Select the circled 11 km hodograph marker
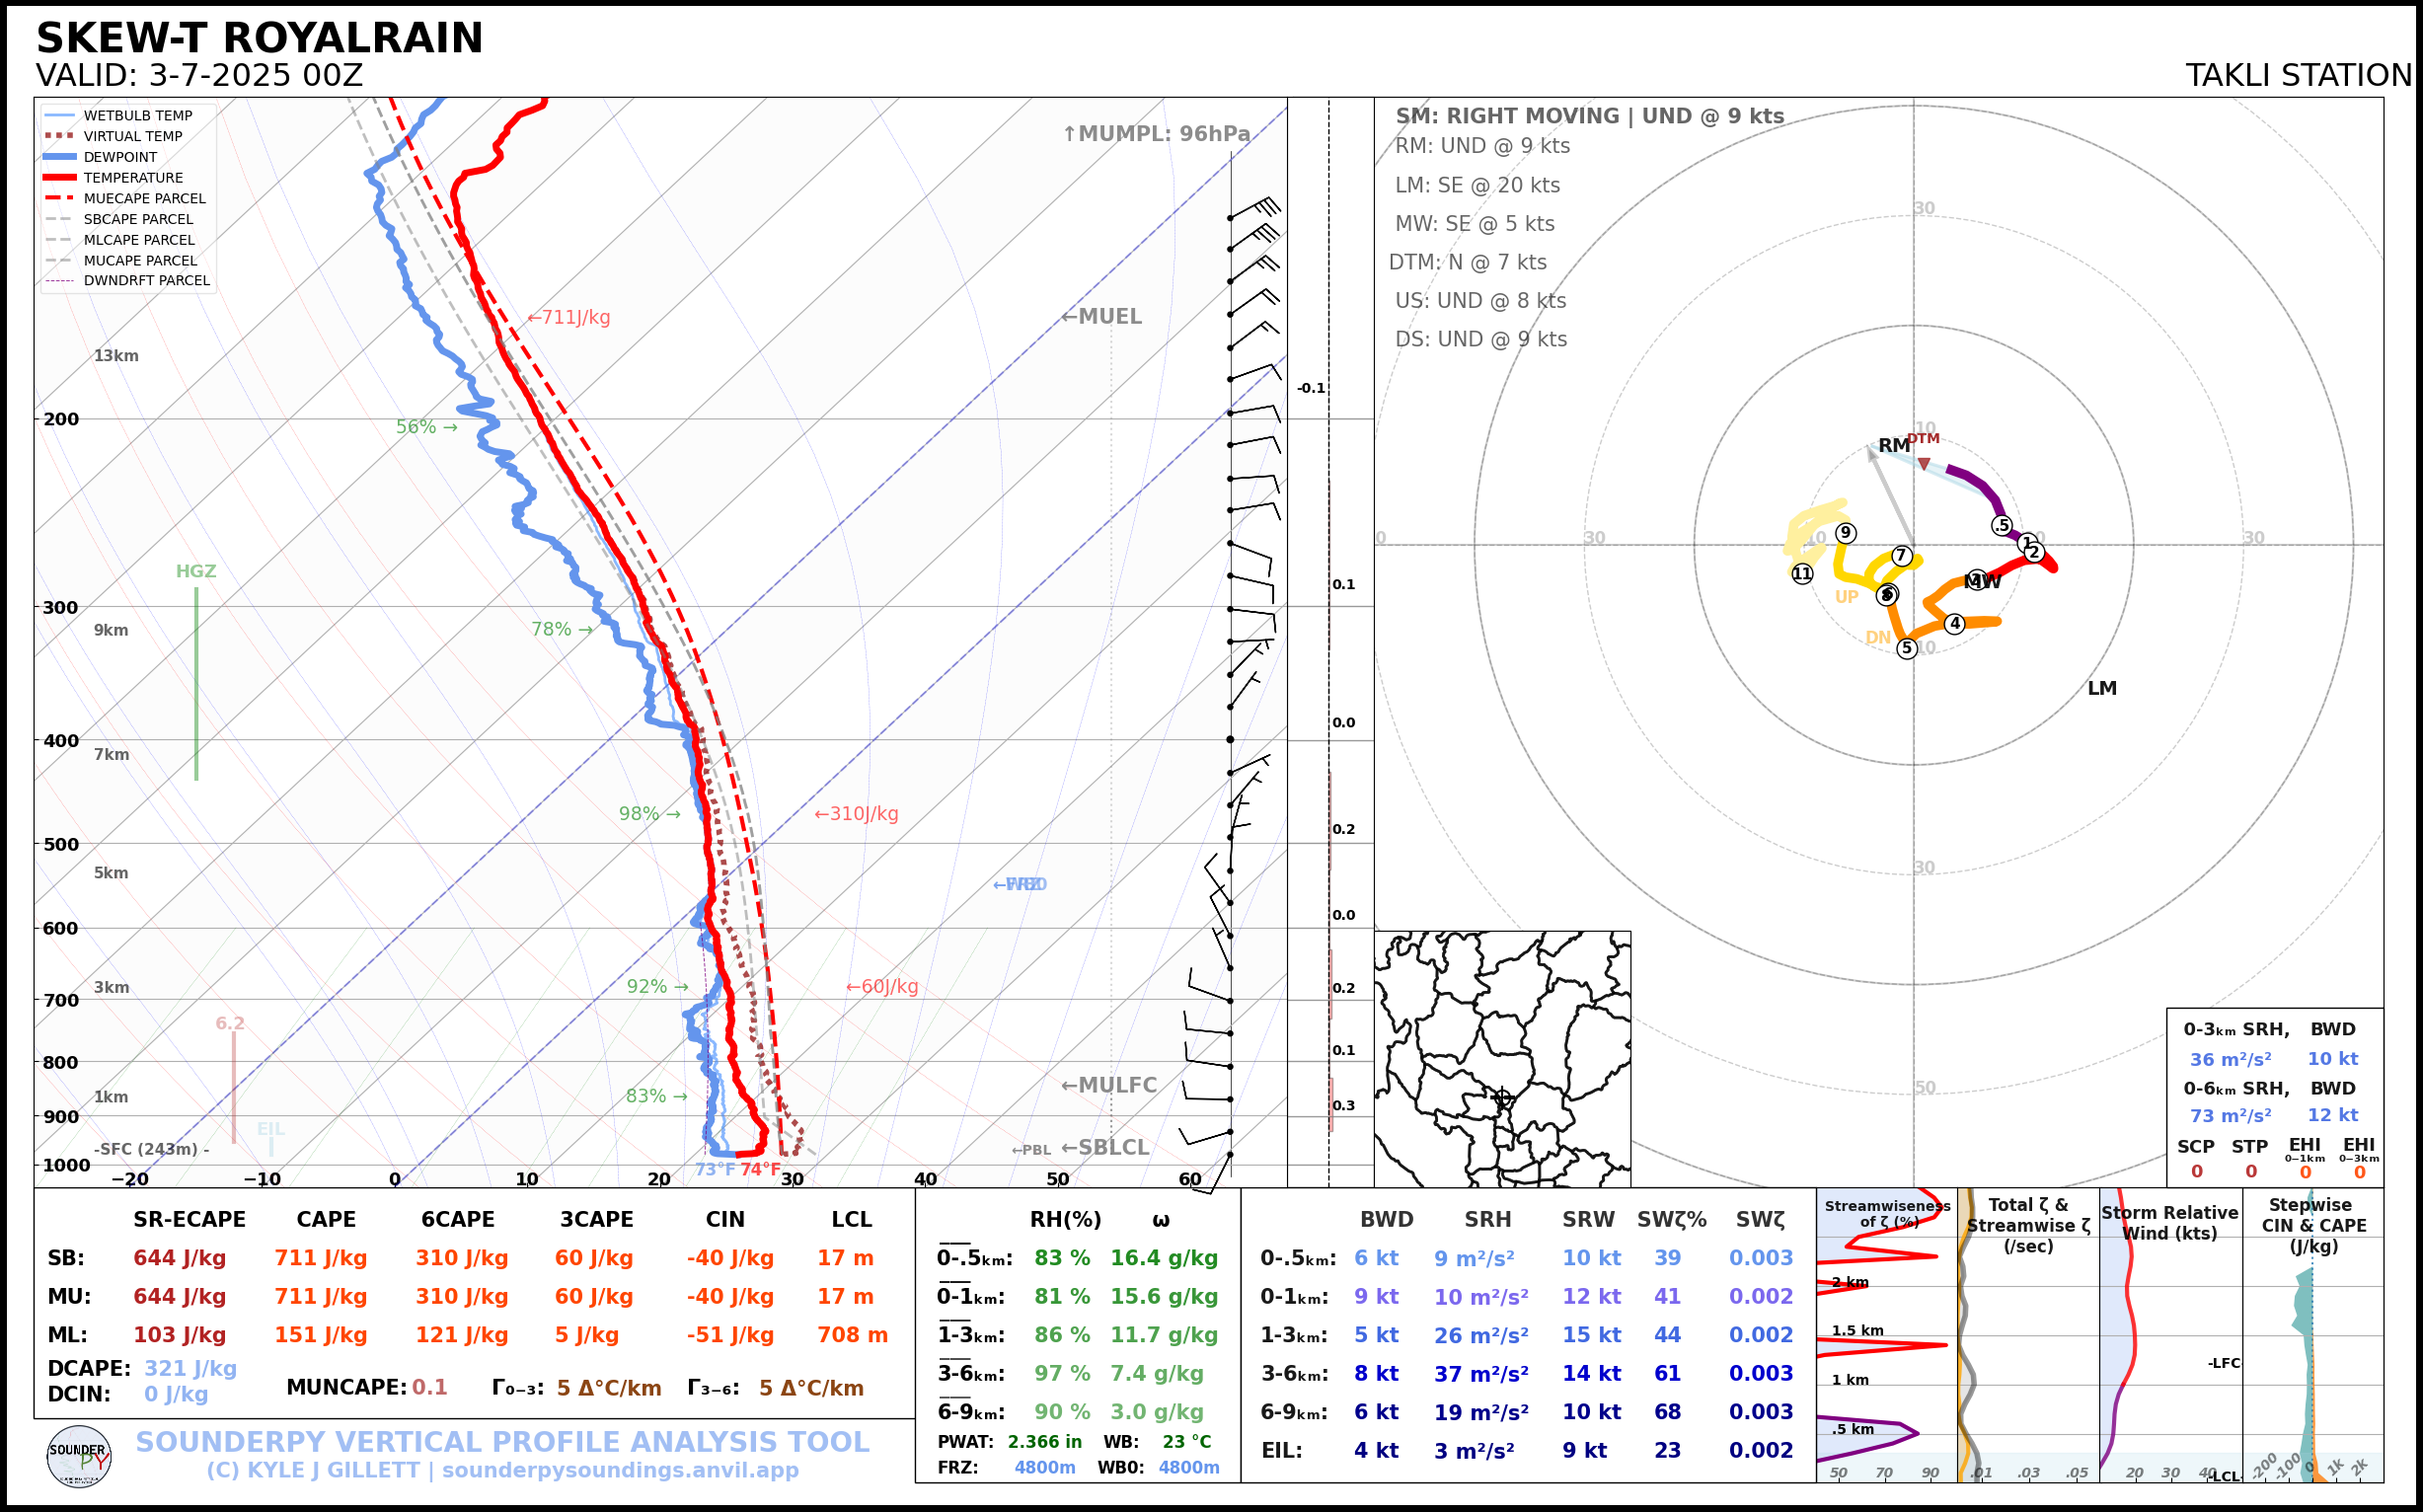The height and width of the screenshot is (1512, 2423). [x=1801, y=573]
